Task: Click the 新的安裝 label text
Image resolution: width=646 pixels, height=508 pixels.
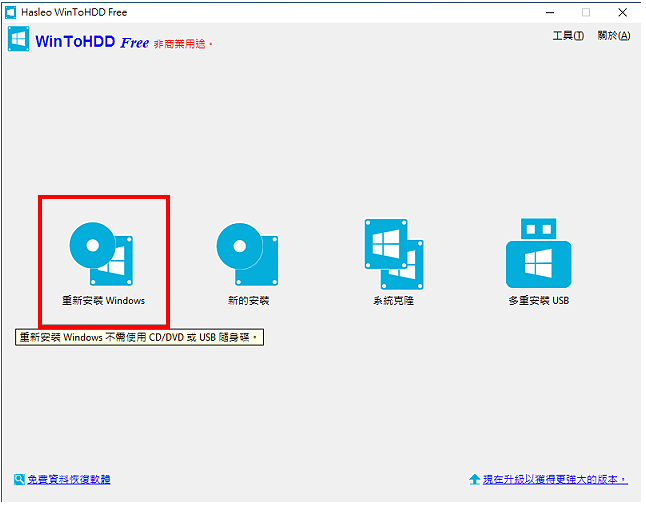Action: pos(248,301)
